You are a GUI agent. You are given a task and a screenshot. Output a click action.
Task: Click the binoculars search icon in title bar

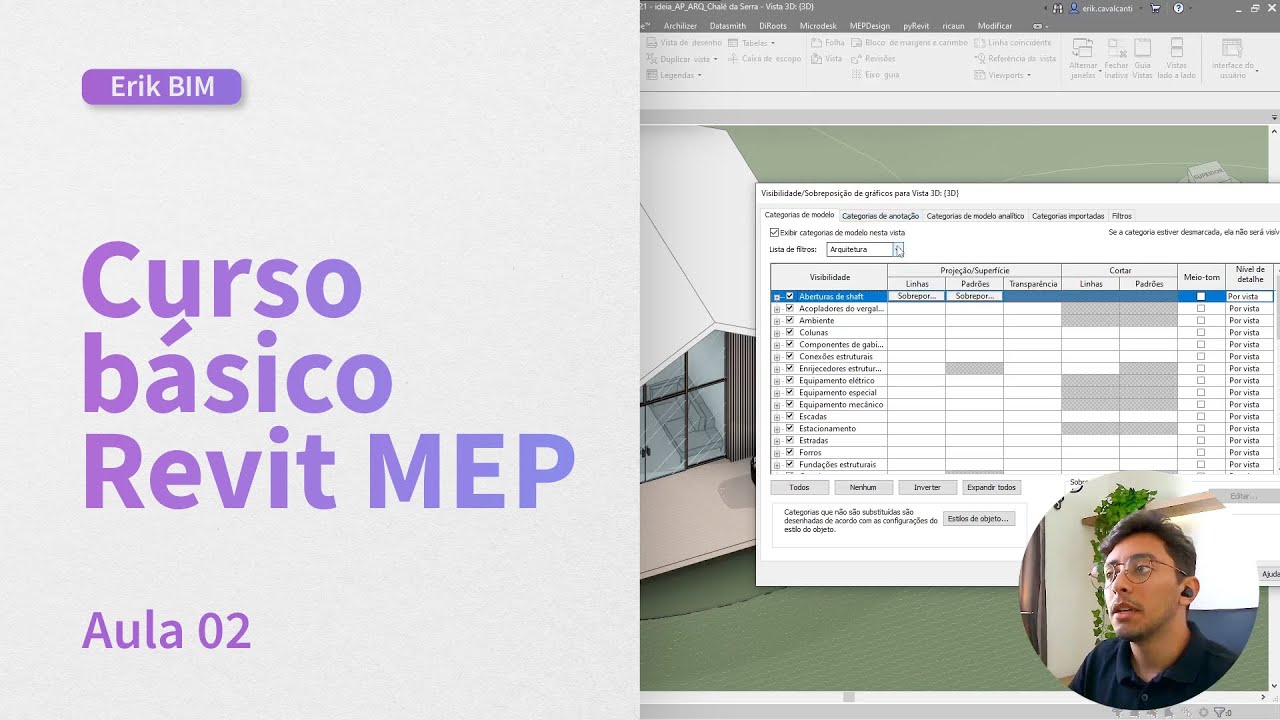click(1058, 8)
